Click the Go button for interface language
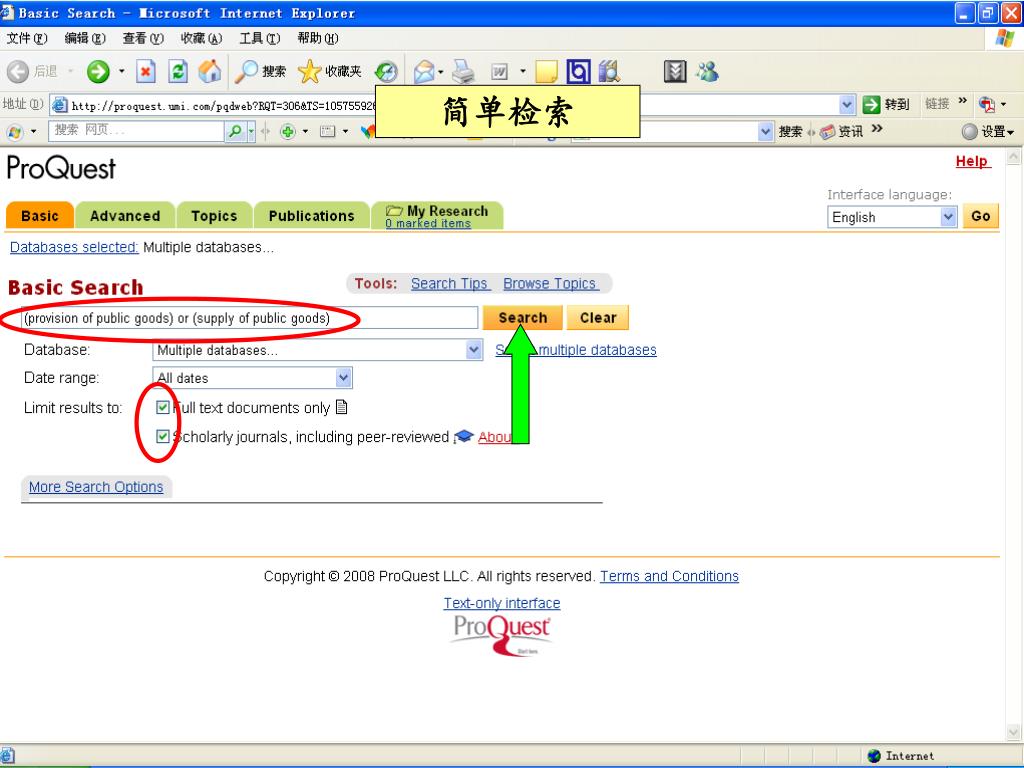Image resolution: width=1024 pixels, height=768 pixels. pyautogui.click(x=980, y=216)
